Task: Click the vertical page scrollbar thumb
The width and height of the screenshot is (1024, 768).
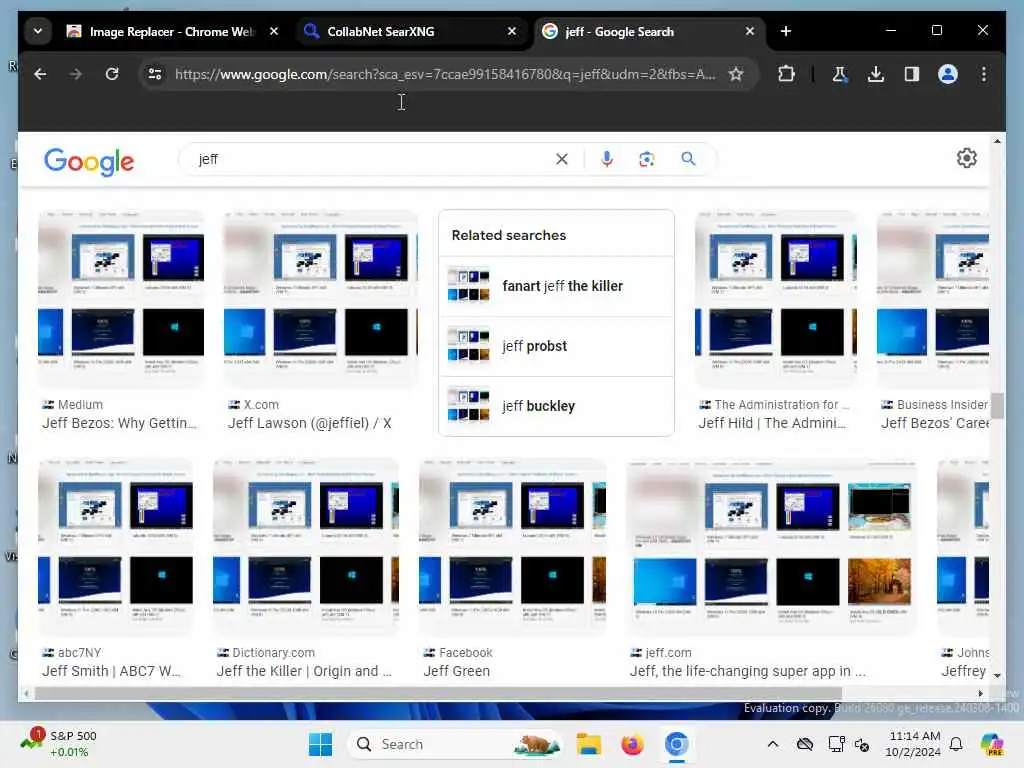Action: [997, 405]
